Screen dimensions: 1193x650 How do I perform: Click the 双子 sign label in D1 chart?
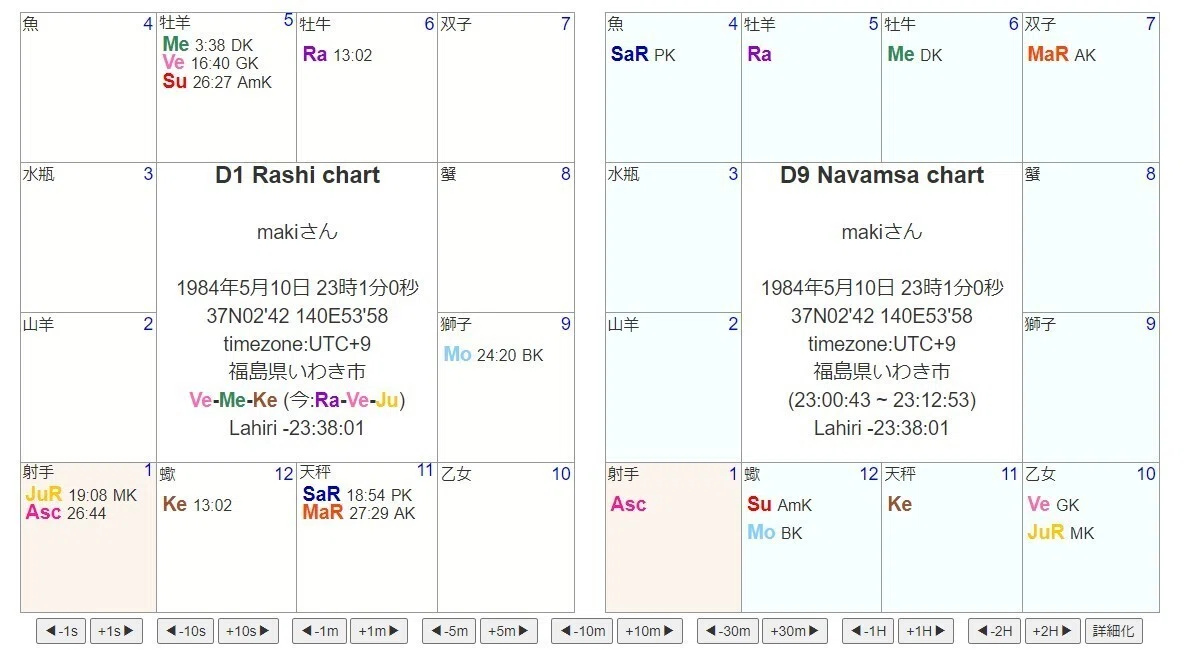(456, 24)
